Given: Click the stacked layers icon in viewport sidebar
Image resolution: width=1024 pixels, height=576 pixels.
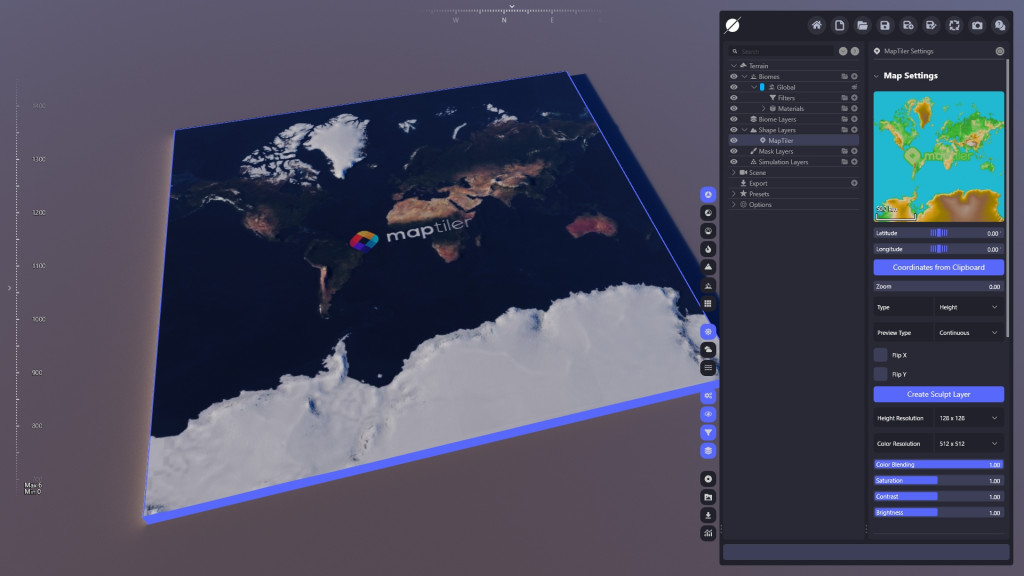Looking at the screenshot, I should point(708,451).
